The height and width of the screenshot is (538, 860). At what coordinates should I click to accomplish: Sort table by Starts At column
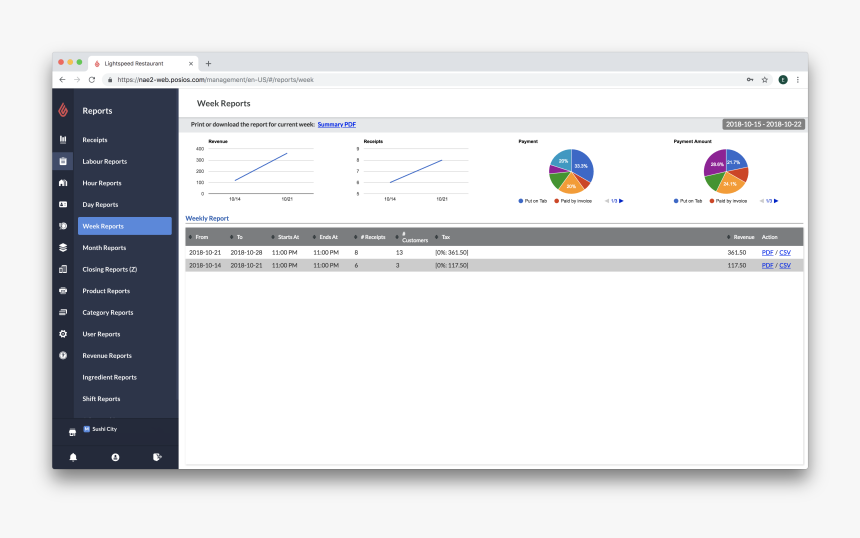pyautogui.click(x=285, y=237)
